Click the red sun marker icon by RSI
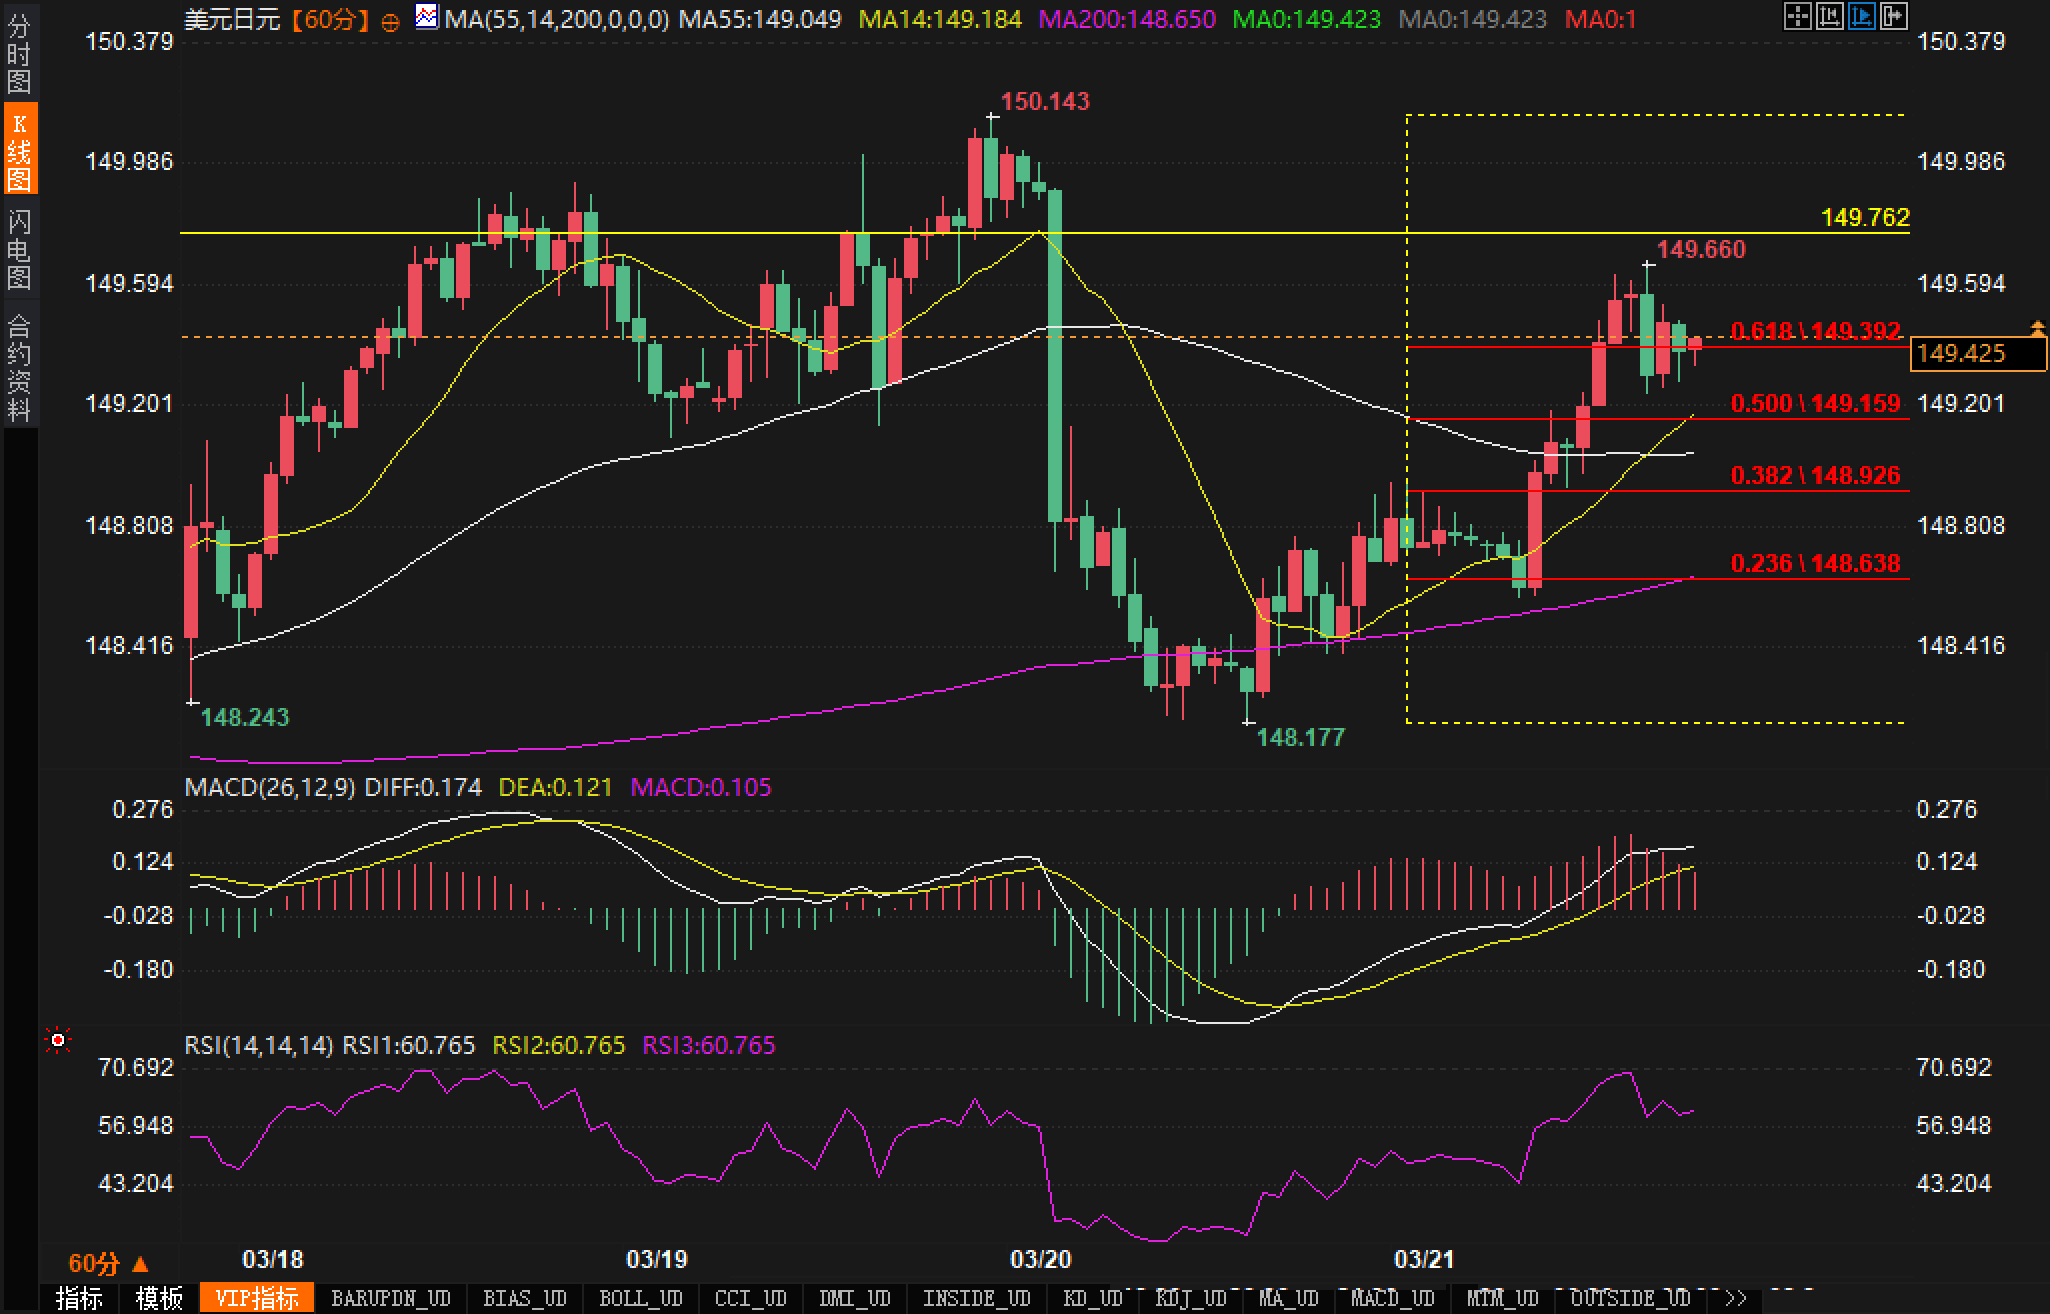Screen dimensions: 2050x1314 coord(58,1041)
